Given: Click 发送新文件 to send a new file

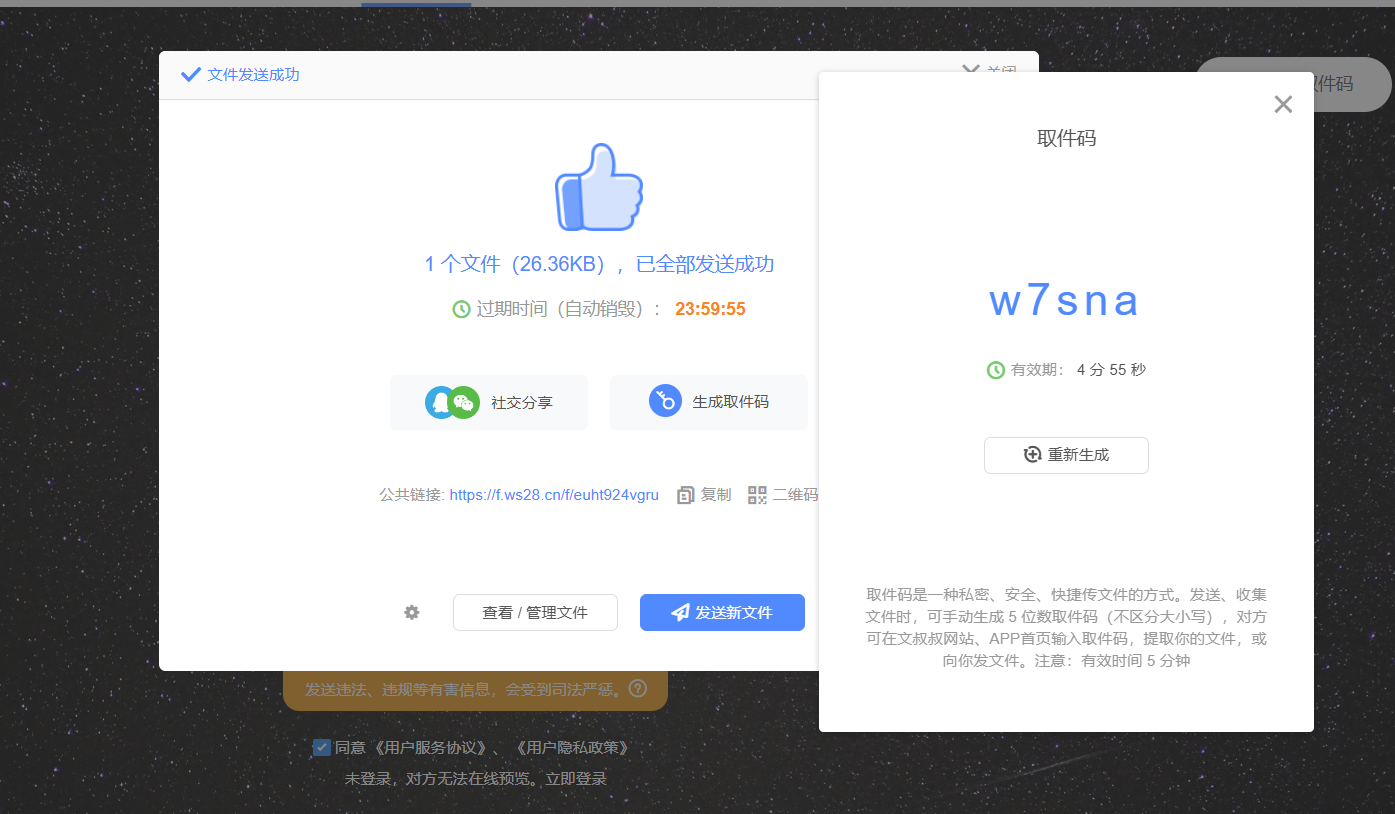Looking at the screenshot, I should 722,612.
